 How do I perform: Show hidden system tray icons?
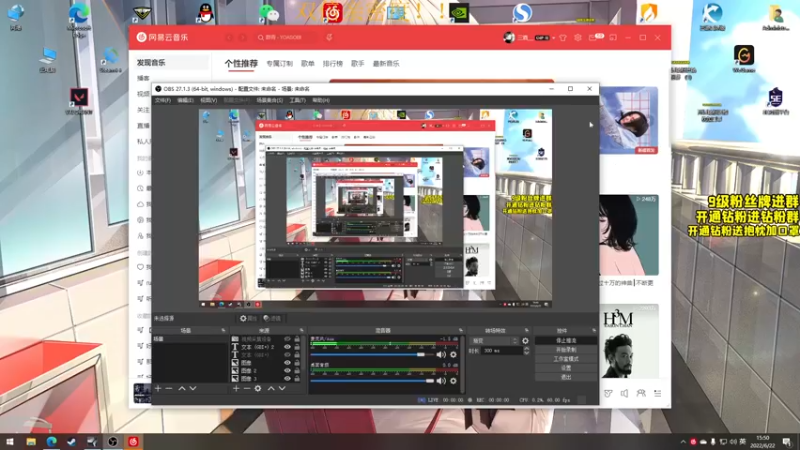click(x=683, y=442)
